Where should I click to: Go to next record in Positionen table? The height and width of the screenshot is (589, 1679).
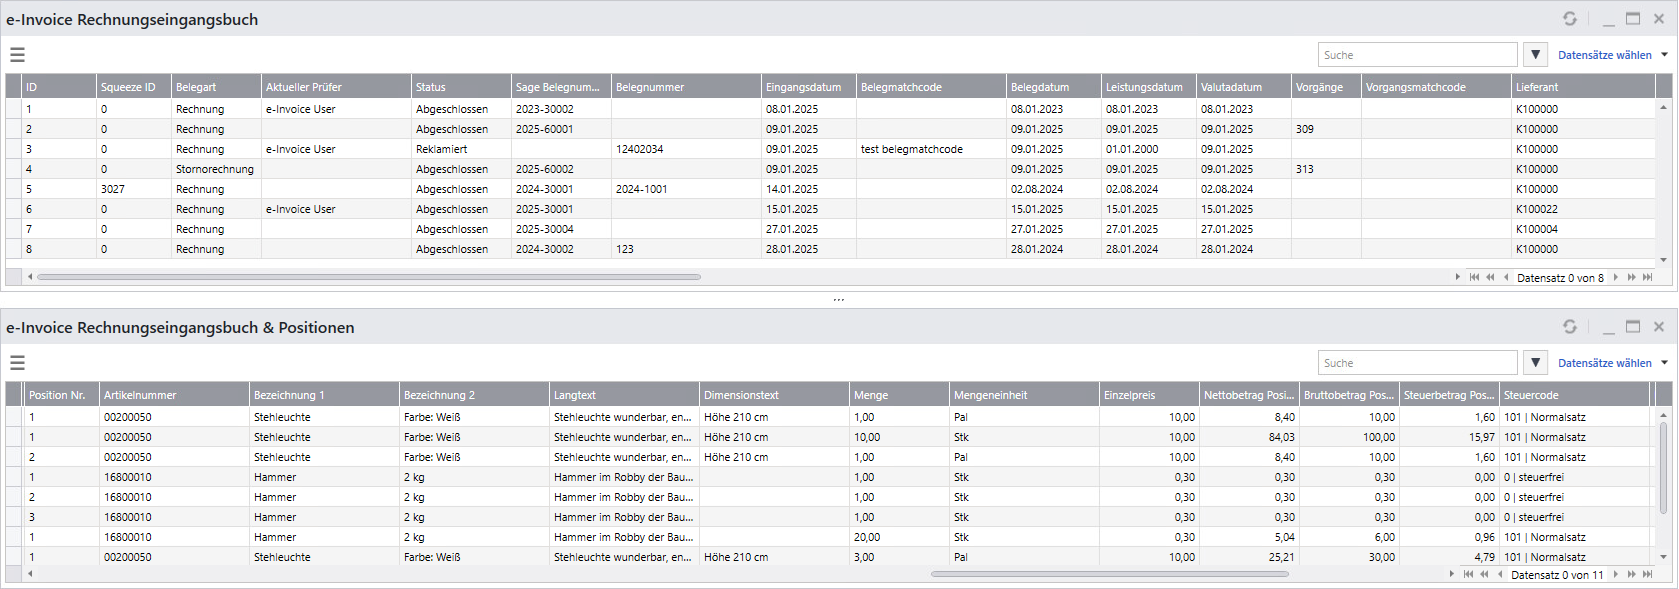(1615, 575)
